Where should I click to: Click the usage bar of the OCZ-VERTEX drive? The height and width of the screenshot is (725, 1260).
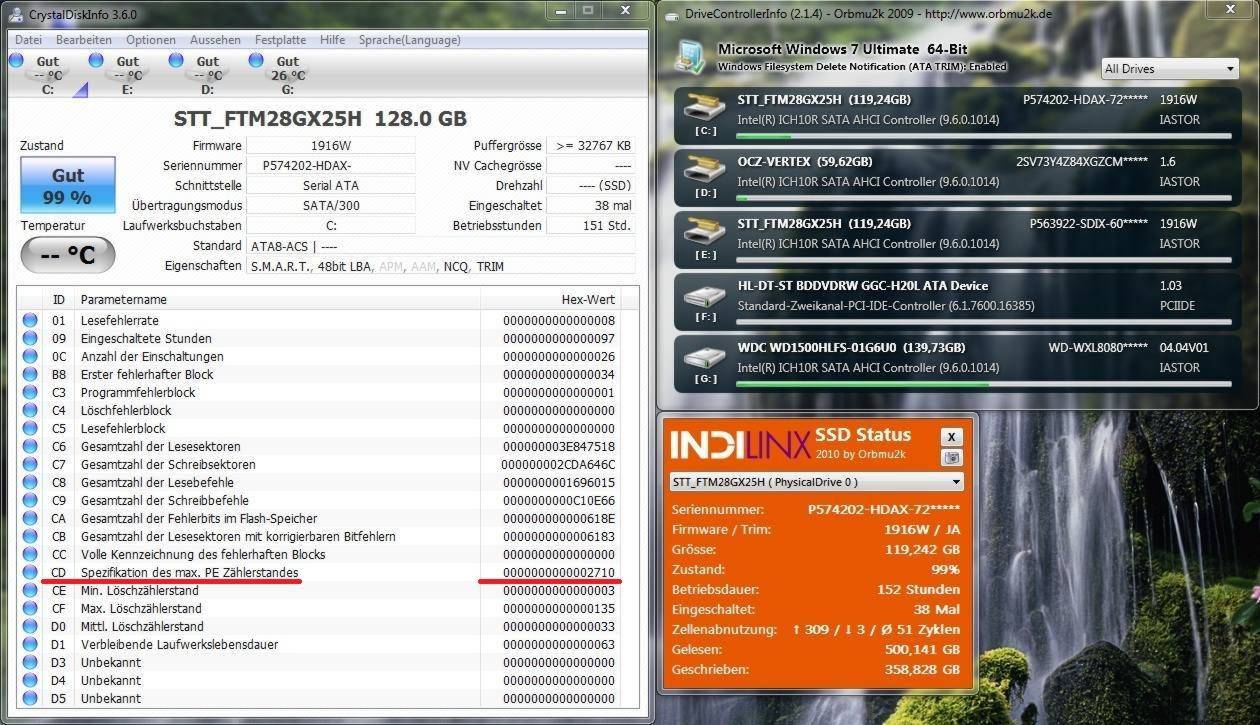click(984, 197)
